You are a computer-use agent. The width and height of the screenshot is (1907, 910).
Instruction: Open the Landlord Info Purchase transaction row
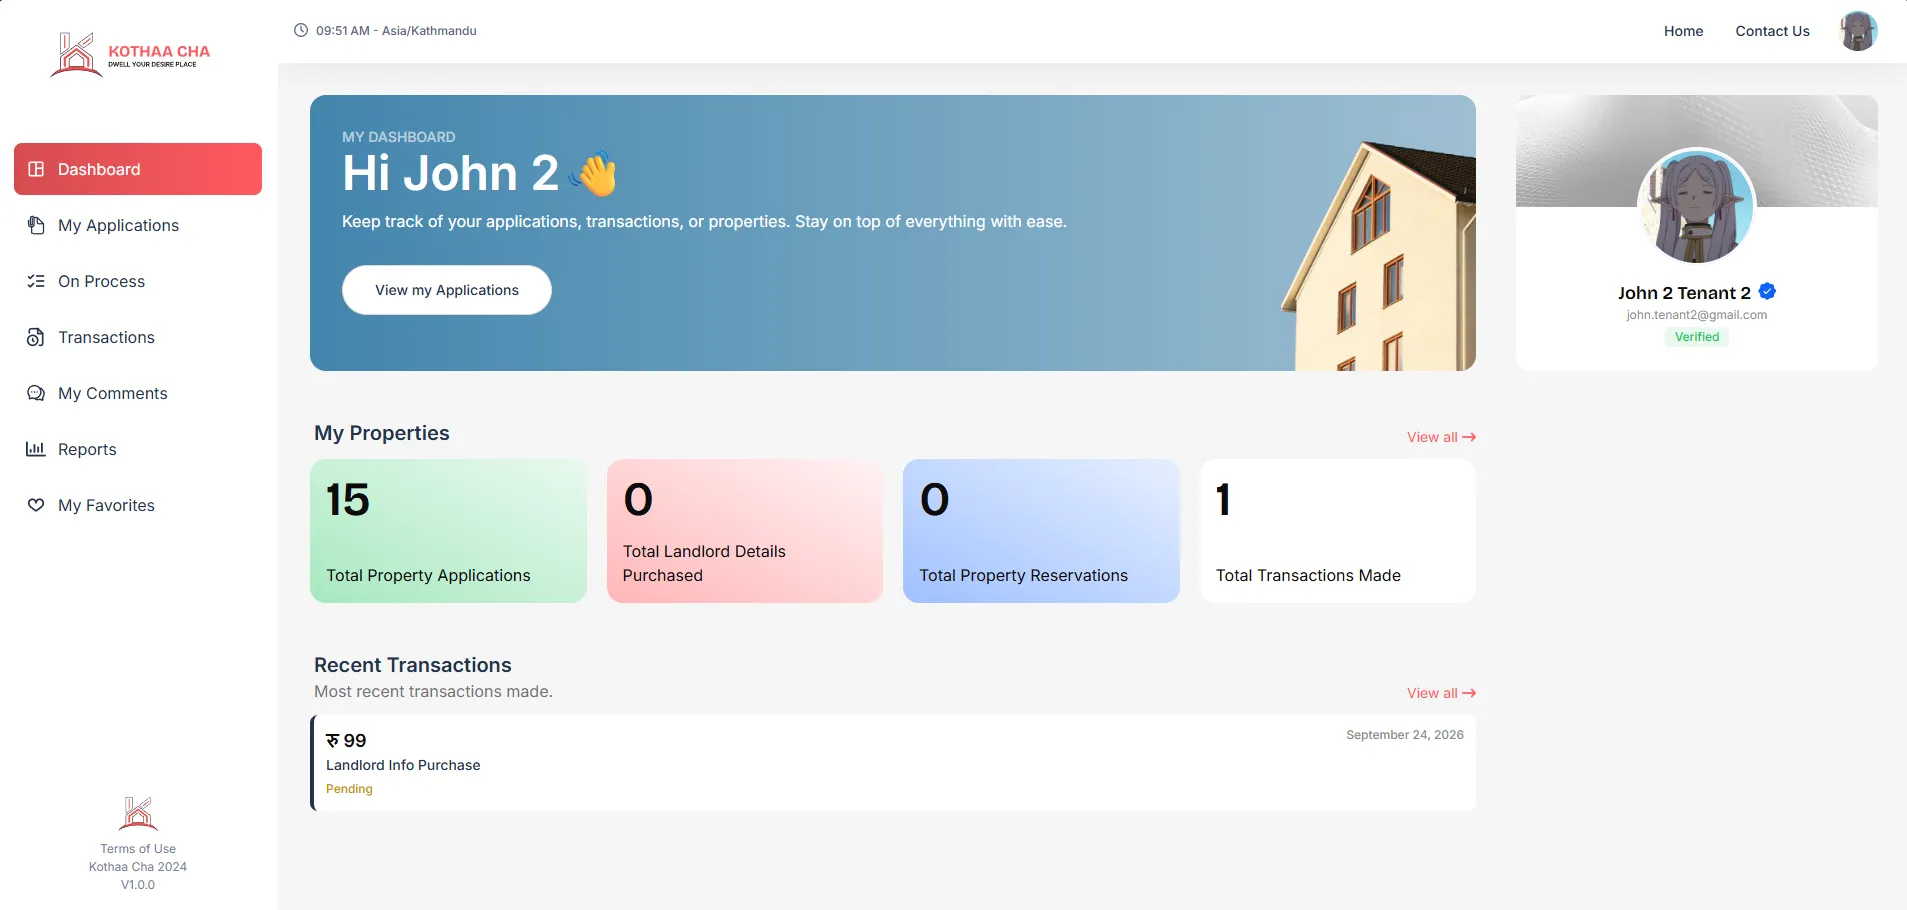point(893,763)
